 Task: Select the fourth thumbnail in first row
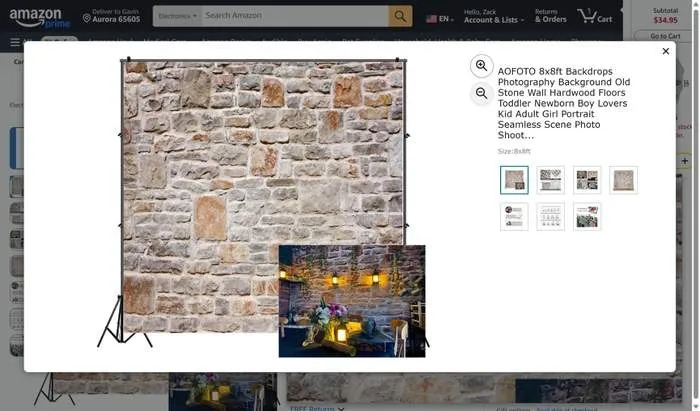coord(624,180)
